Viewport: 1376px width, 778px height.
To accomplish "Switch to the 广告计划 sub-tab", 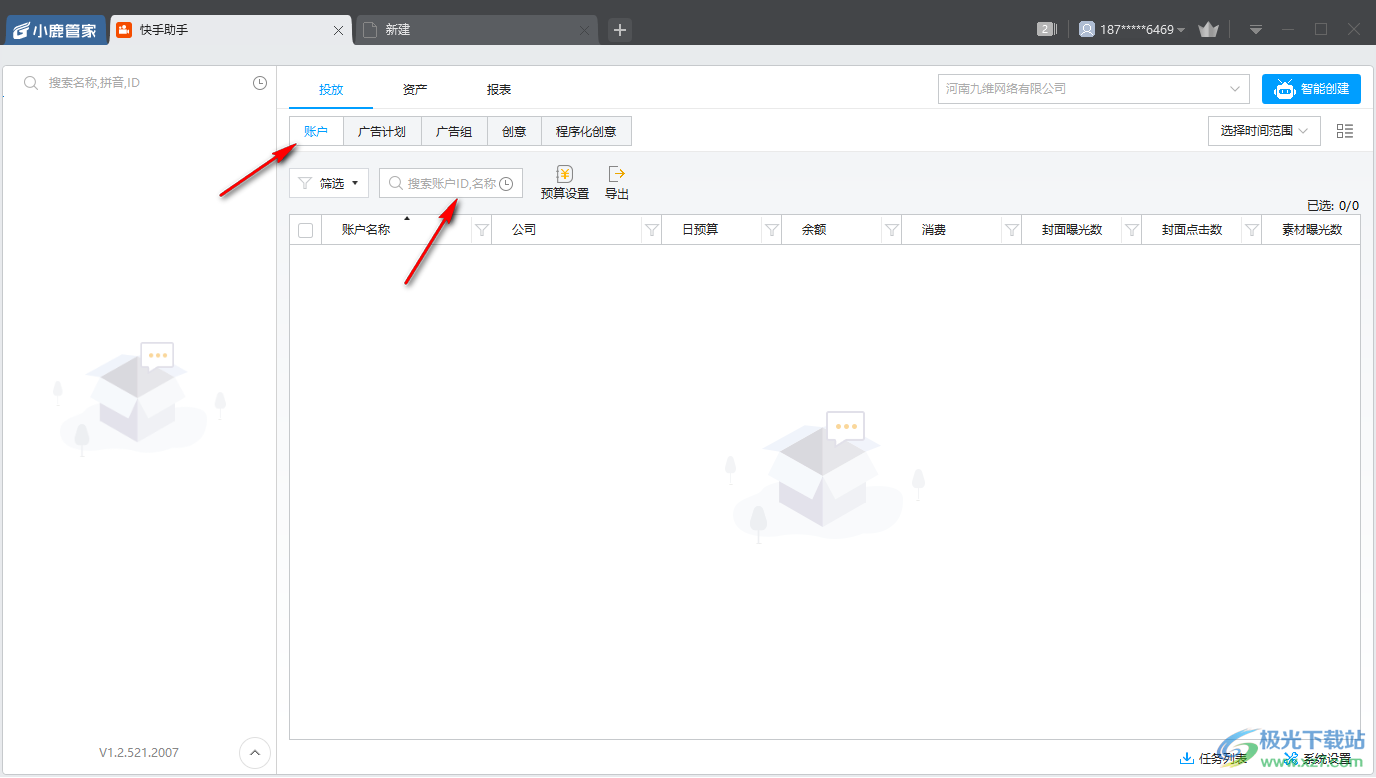I will pyautogui.click(x=382, y=132).
